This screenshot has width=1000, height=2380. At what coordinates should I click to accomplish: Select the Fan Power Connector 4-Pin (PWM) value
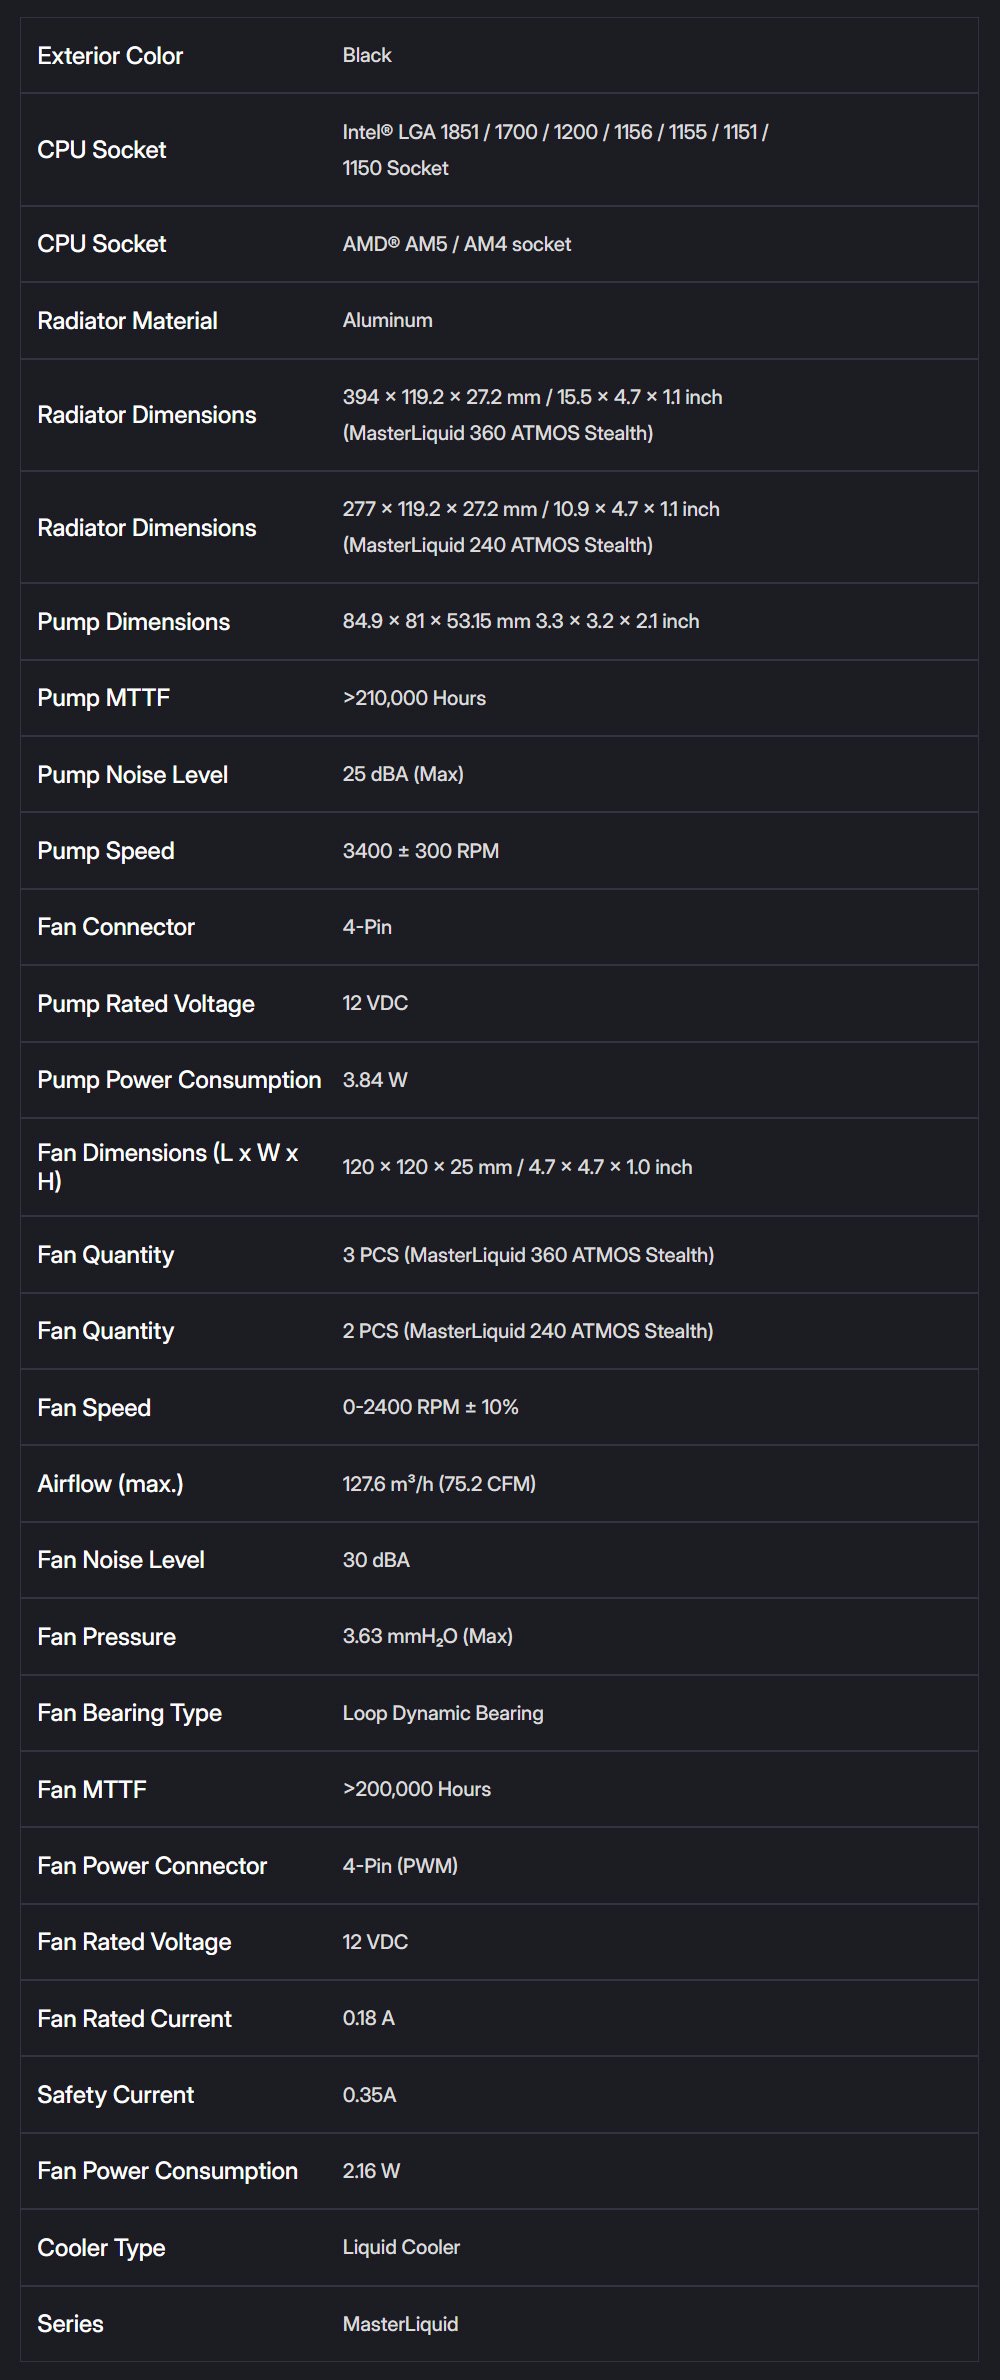400,1866
